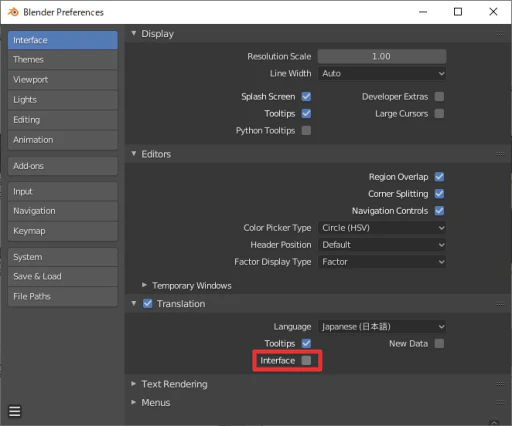Image resolution: width=512 pixels, height=426 pixels.
Task: Check the Interface translation box
Action: (306, 360)
